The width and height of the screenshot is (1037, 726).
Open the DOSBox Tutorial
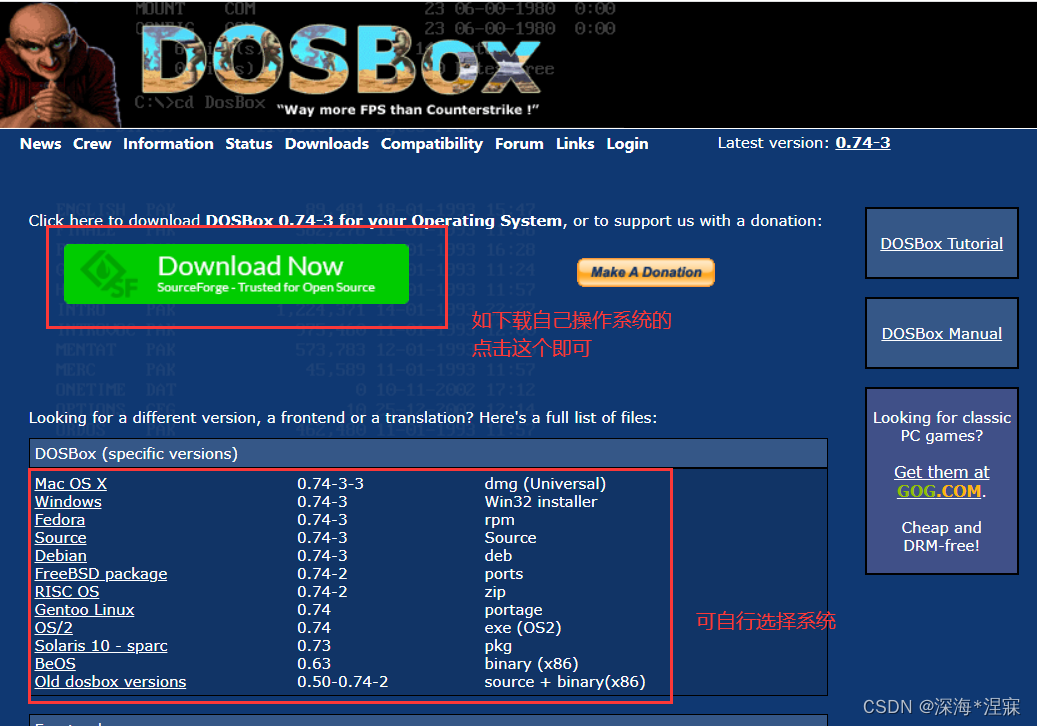pos(941,243)
